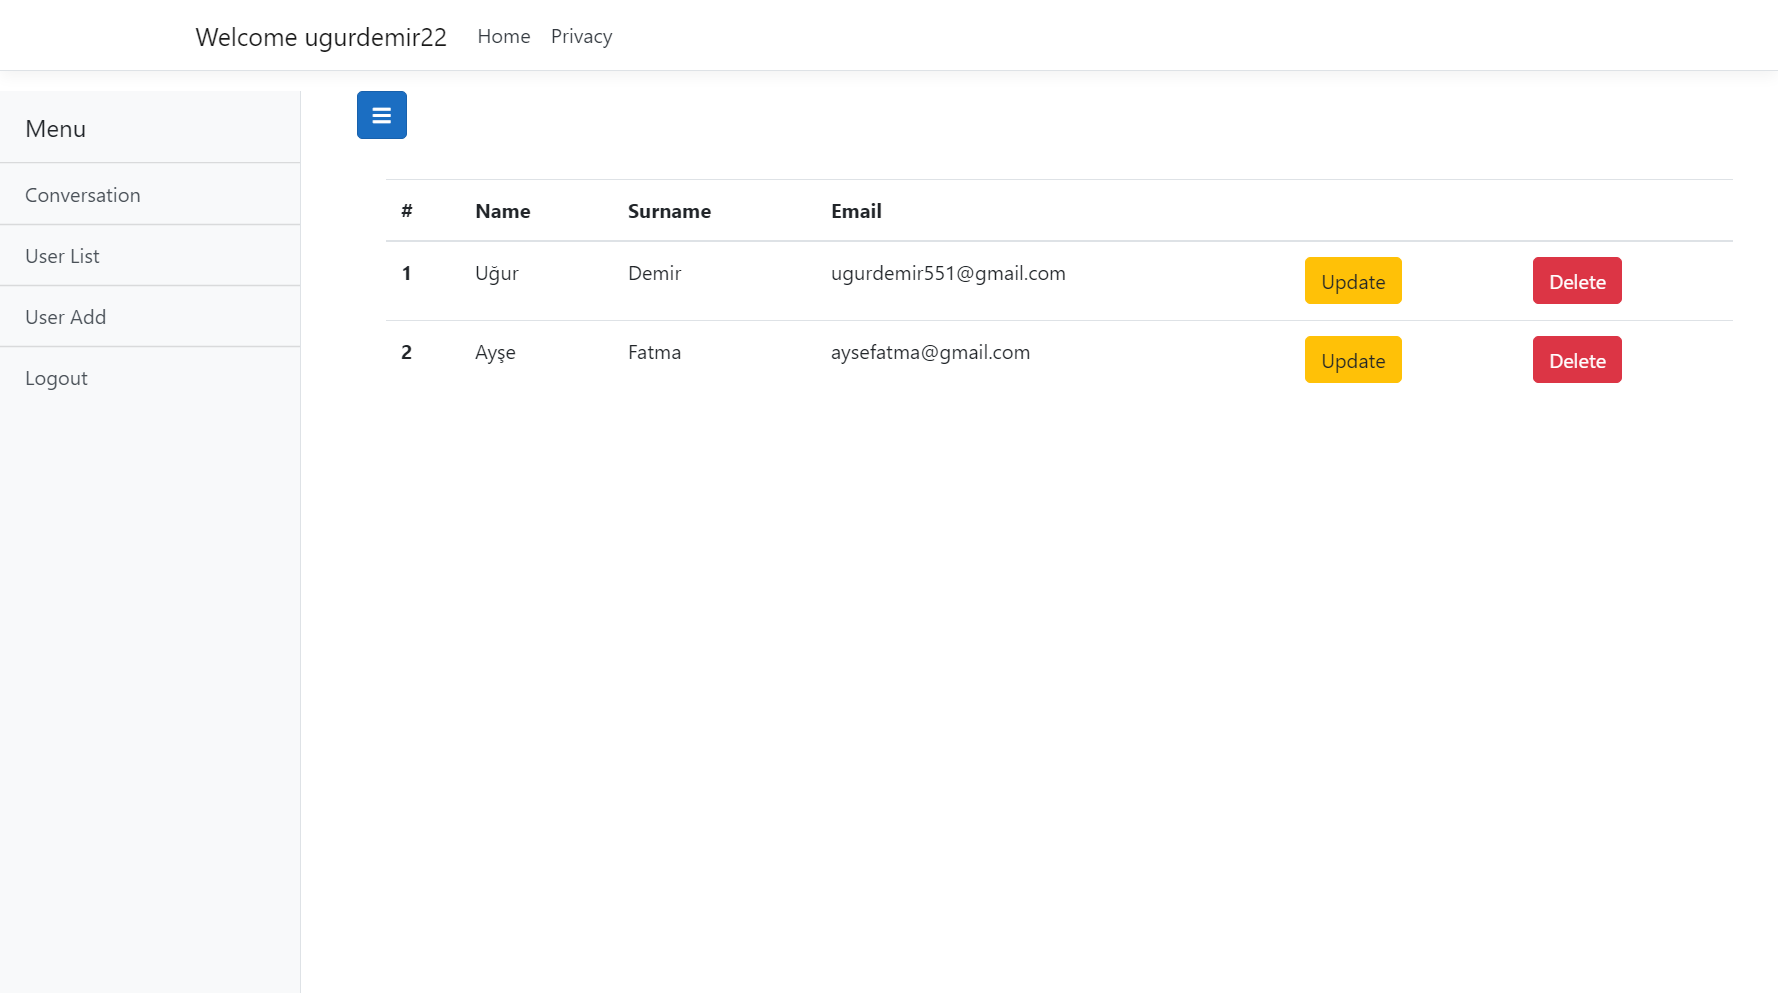The width and height of the screenshot is (1778, 993).
Task: Select Logout in the sidebar menu
Action: [x=150, y=378]
